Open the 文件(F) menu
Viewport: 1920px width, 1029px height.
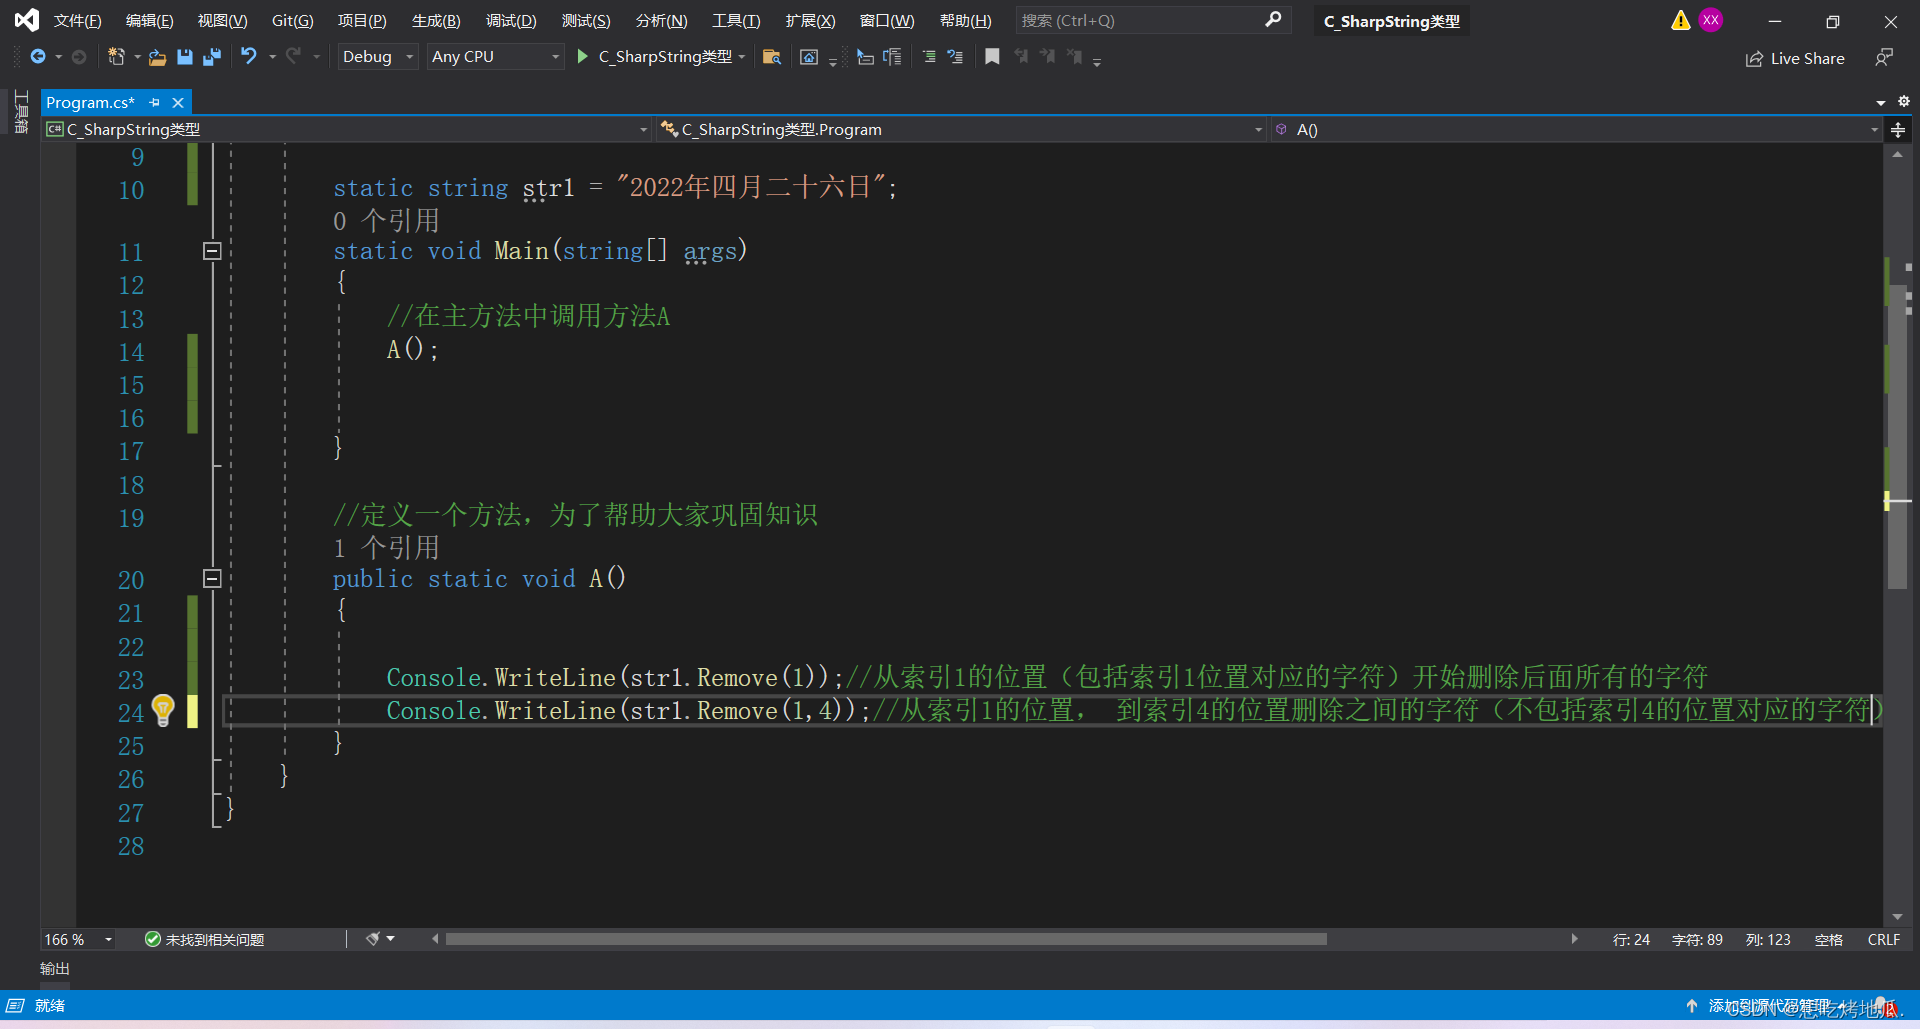coord(78,21)
